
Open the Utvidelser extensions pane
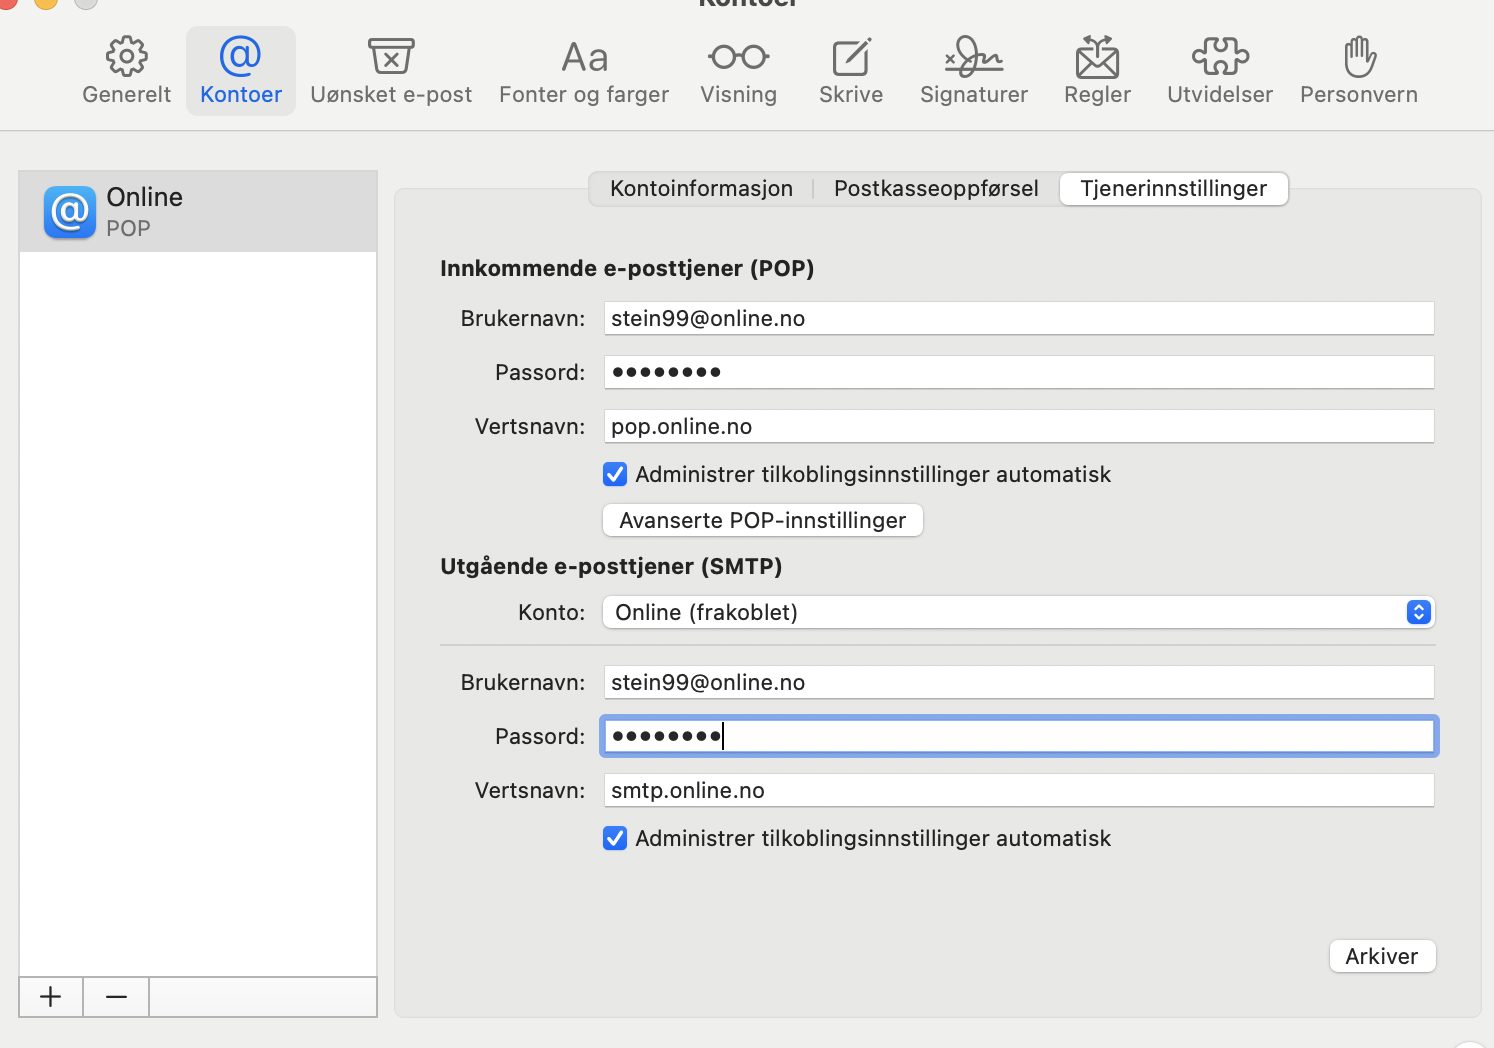click(x=1220, y=71)
